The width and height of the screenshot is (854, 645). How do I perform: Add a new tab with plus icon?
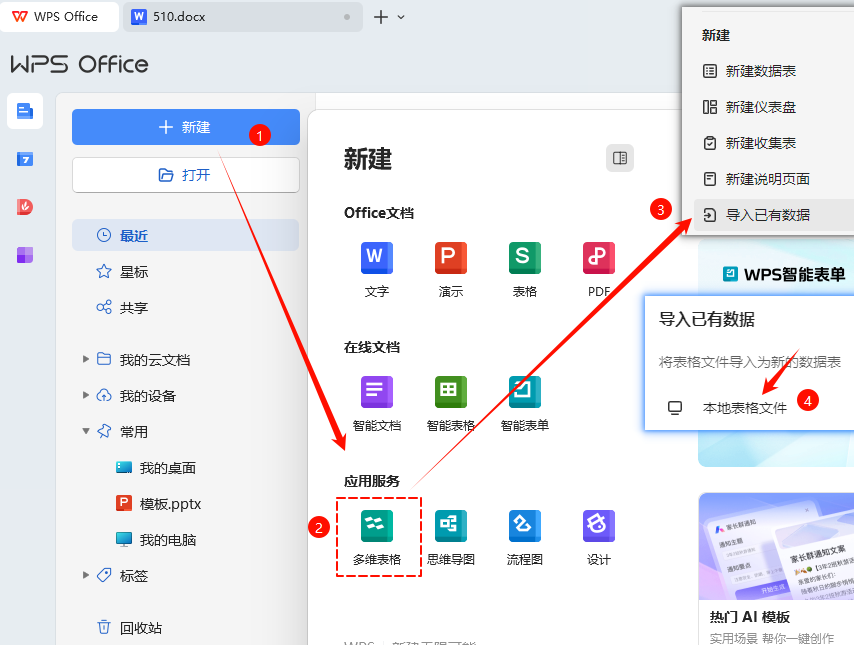tap(381, 17)
